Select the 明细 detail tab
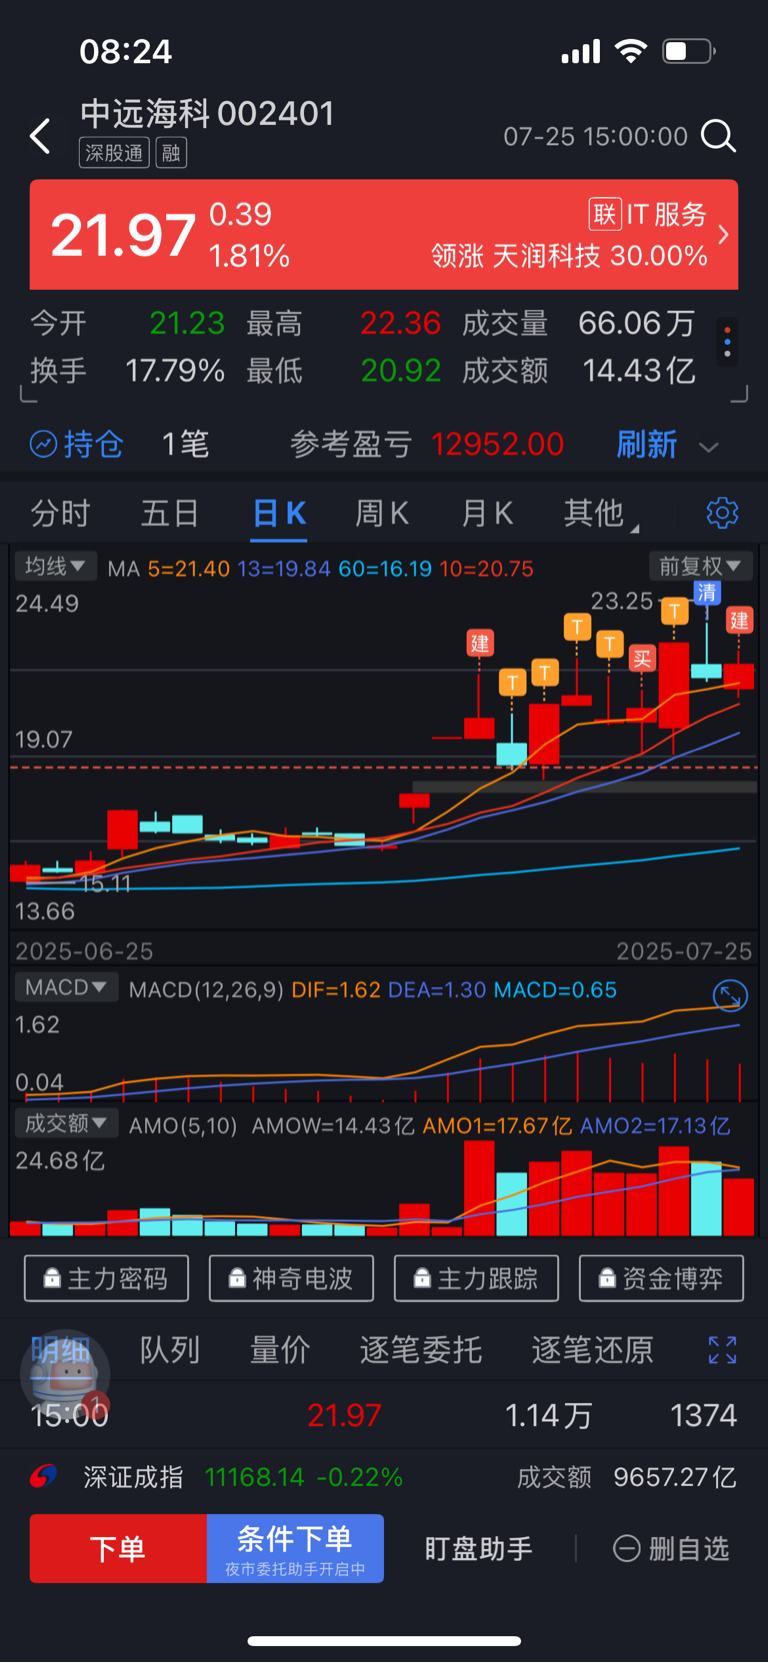This screenshot has height=1663, width=768. click(60, 1350)
